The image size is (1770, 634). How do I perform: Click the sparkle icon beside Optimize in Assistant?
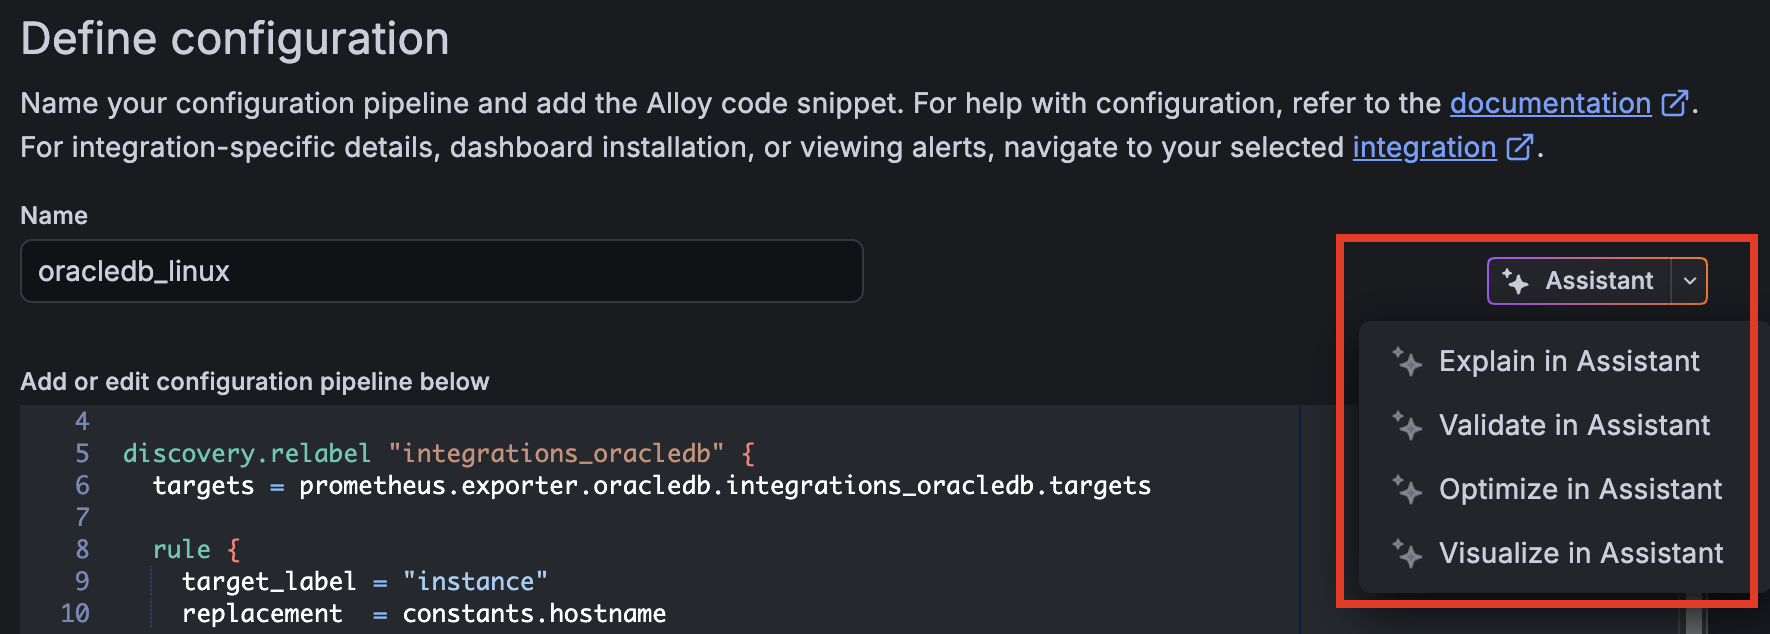[1408, 490]
